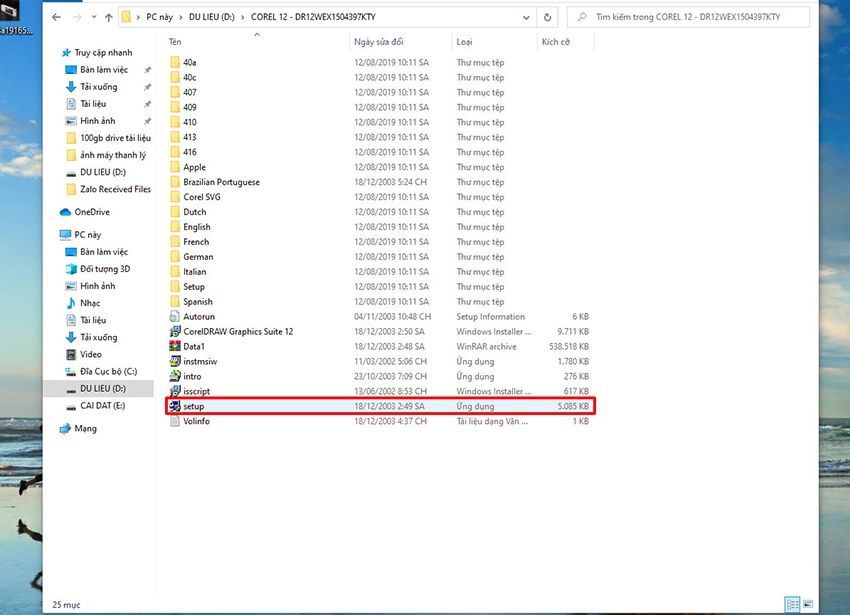Click DU LIEU (D:) in address breadcrumb
850x615 pixels.
coord(211,17)
